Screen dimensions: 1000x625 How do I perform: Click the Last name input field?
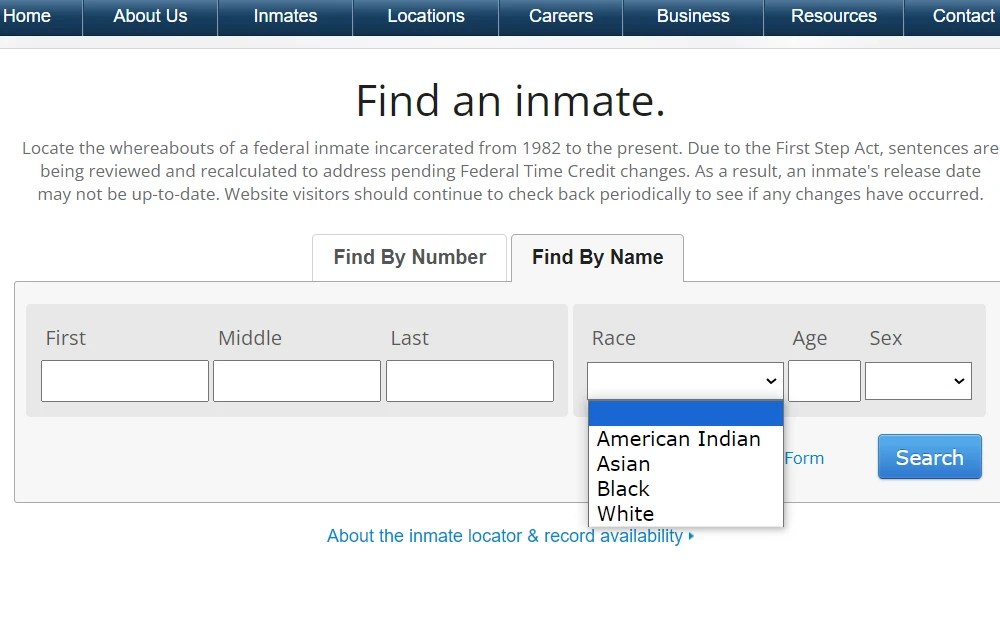point(470,380)
